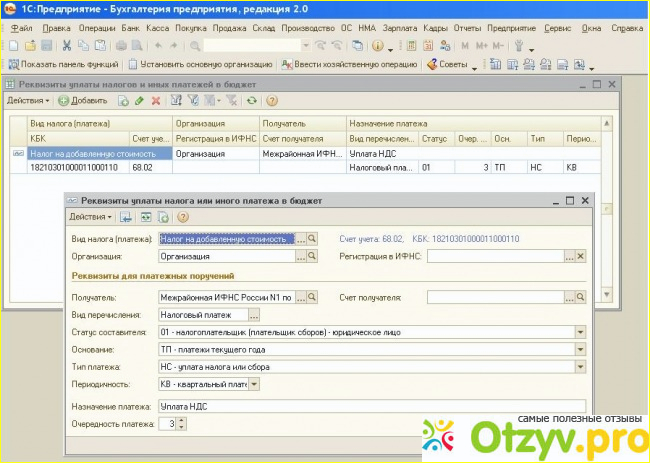This screenshot has width=650, height=463.
Task: Click the red delete X icon in list toolbar
Action: (155, 101)
